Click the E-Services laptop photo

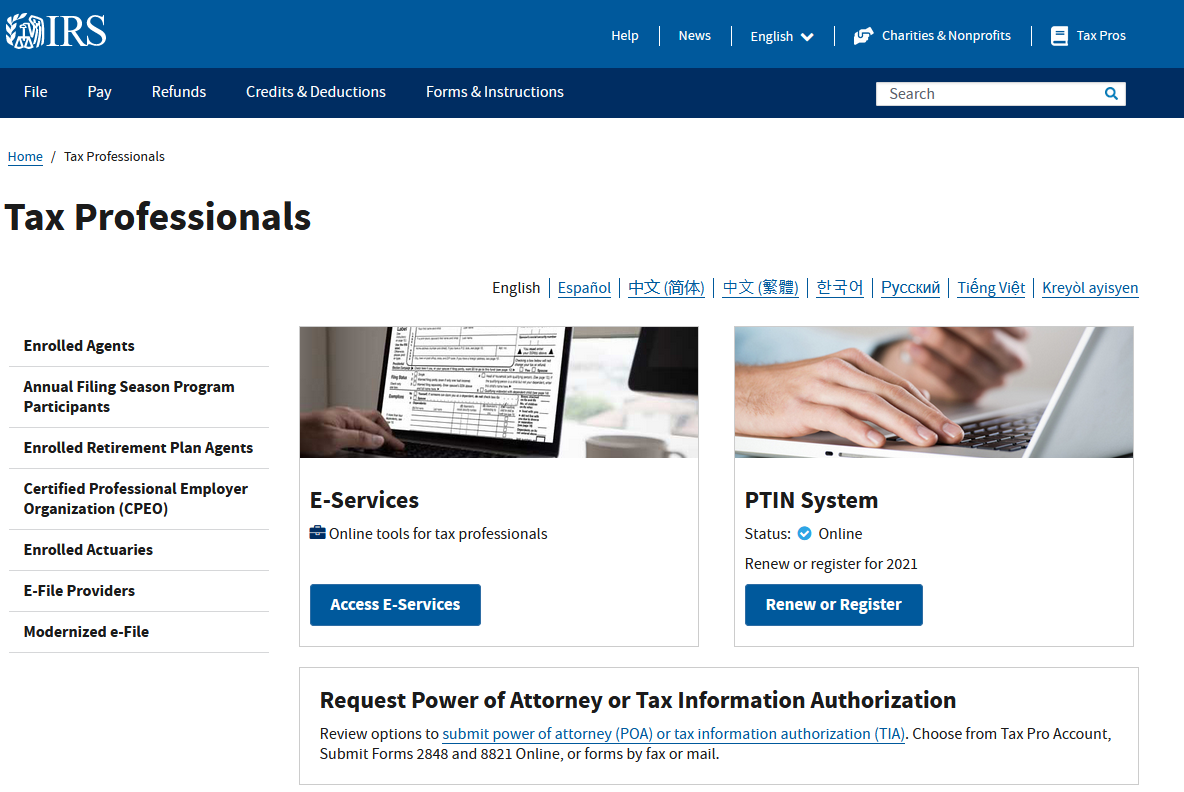pyautogui.click(x=498, y=392)
